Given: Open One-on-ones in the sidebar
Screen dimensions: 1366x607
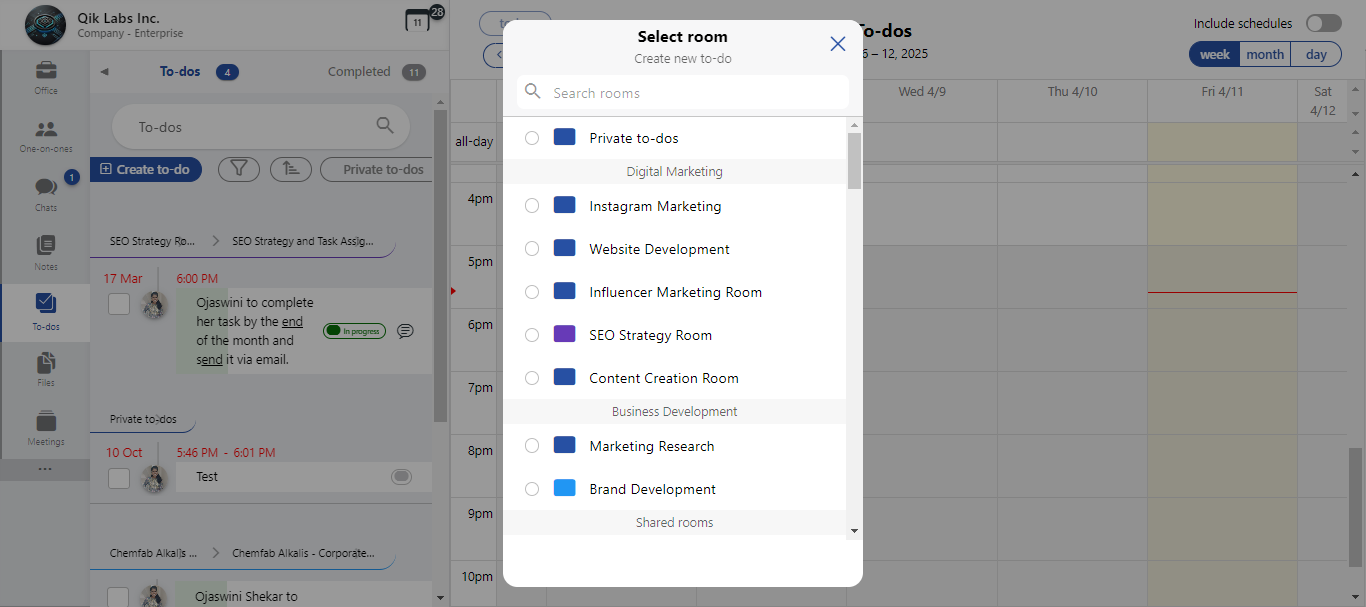Looking at the screenshot, I should pos(46,136).
